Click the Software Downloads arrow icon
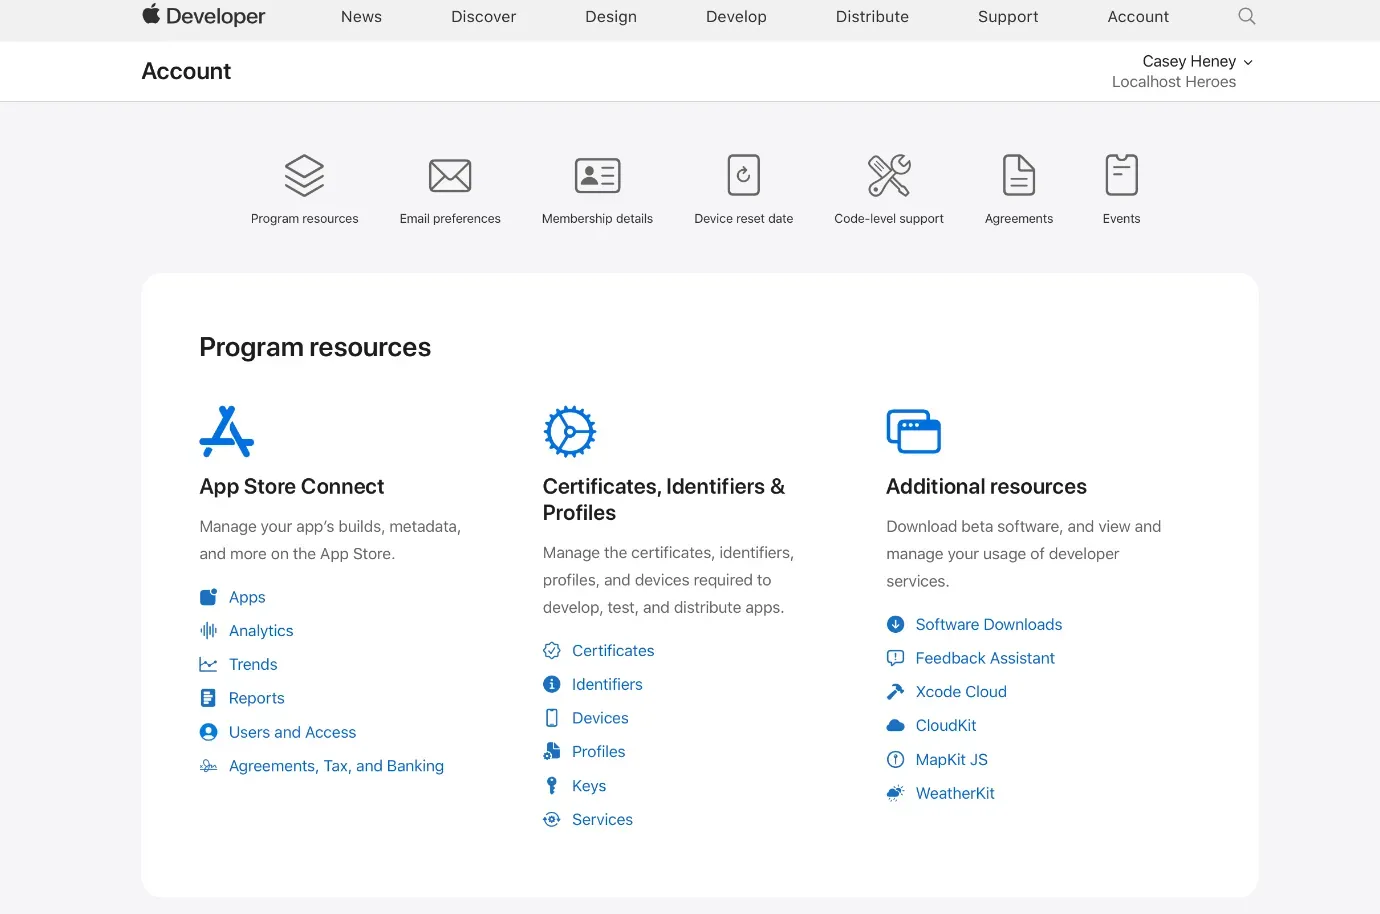This screenshot has height=914, width=1380. [x=895, y=624]
